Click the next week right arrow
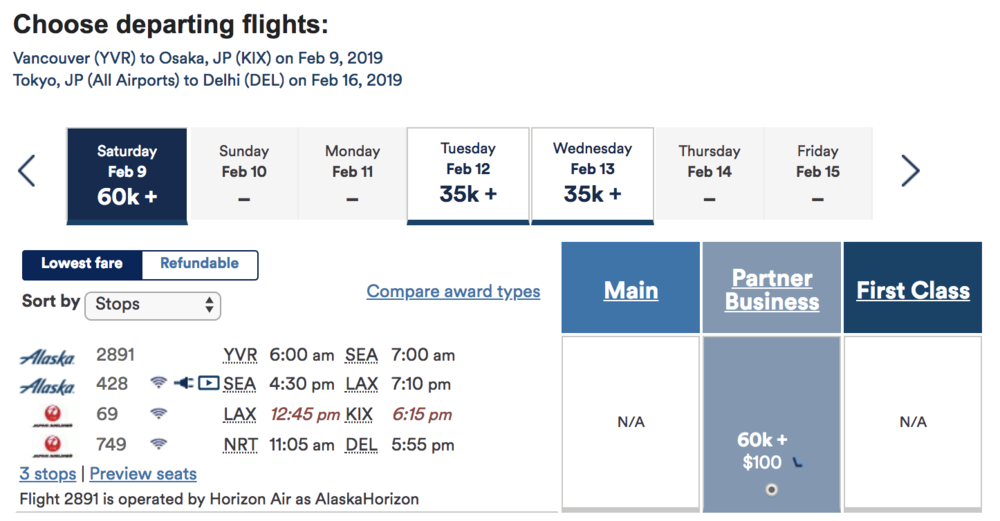Screen dimensions: 1000x521 point(910,171)
